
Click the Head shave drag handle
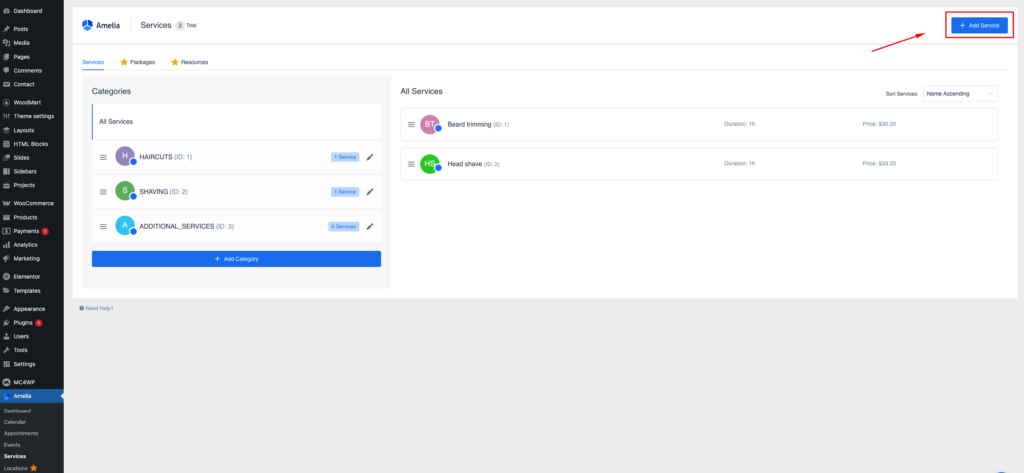click(x=411, y=164)
